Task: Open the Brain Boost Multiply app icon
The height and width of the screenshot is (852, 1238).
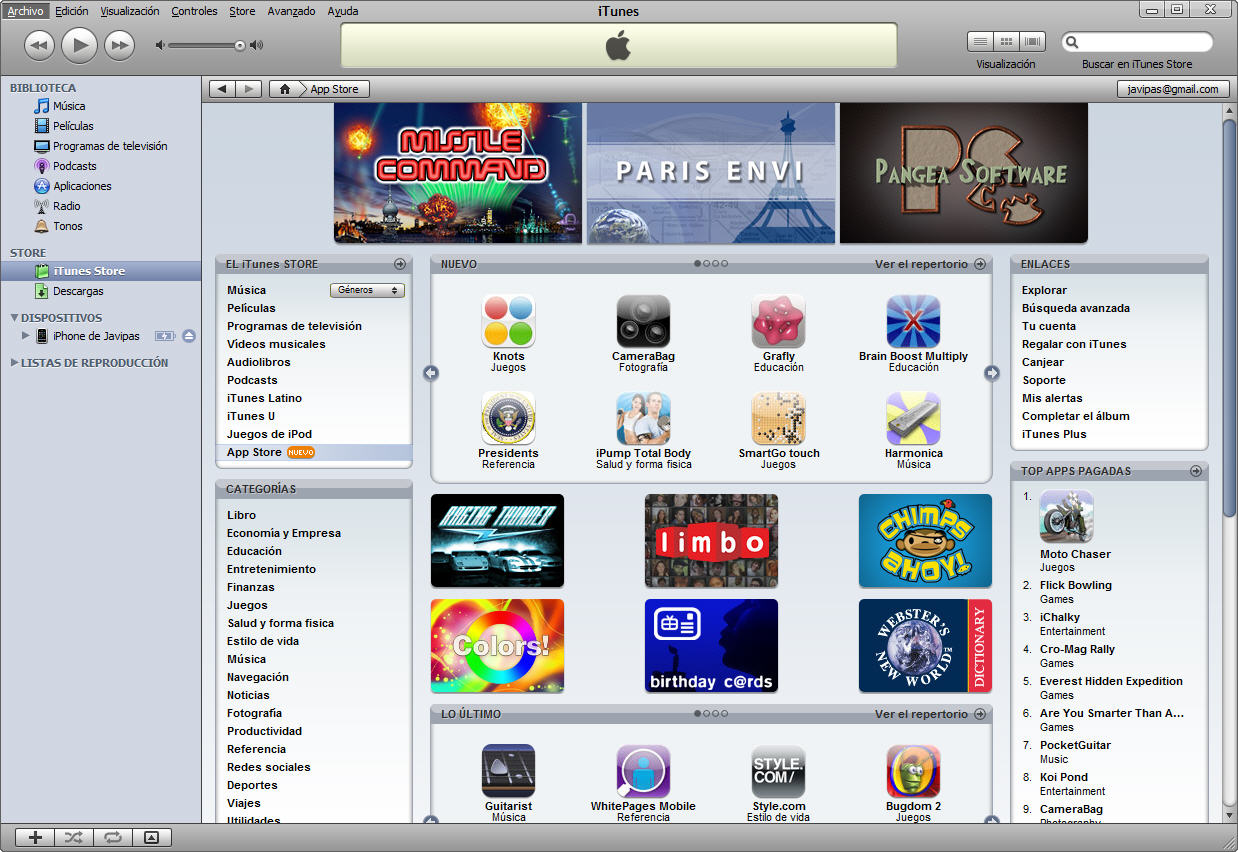Action: tap(913, 321)
